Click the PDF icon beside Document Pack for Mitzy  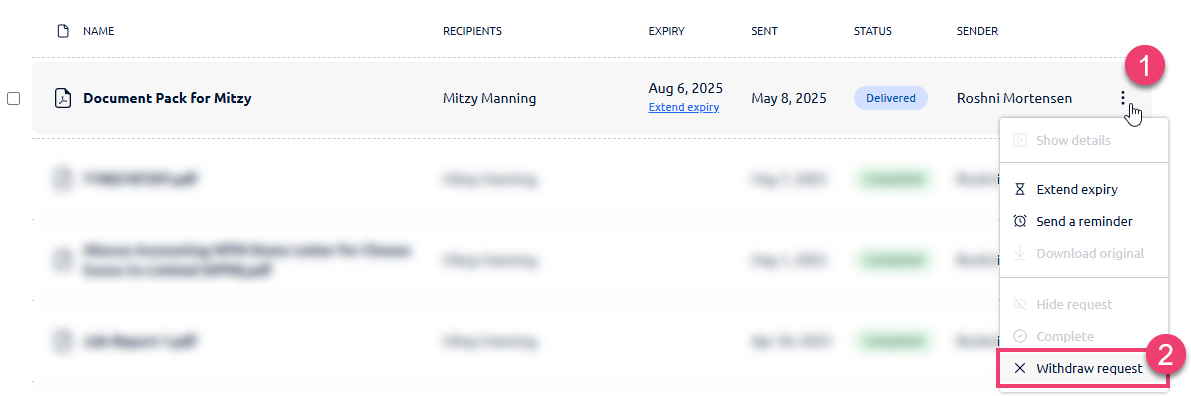(x=64, y=98)
